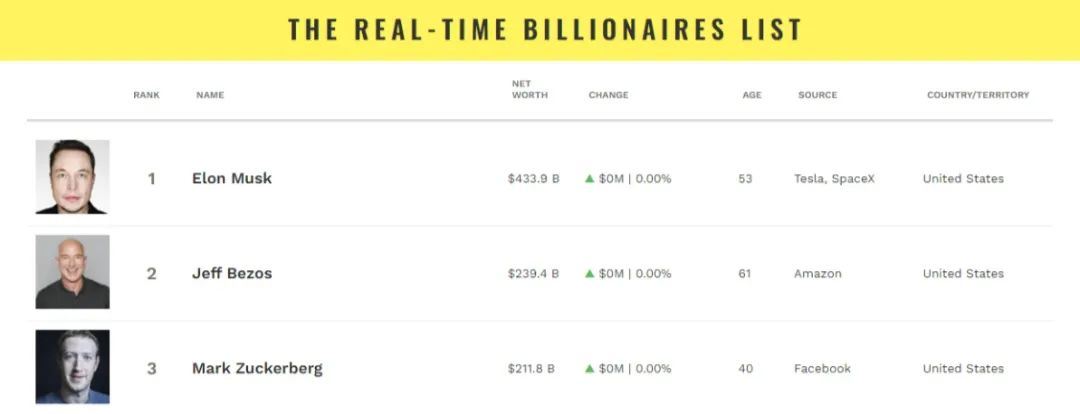Click the green change arrow for Mark Zuckerberg
The width and height of the screenshot is (1080, 414).
pos(590,369)
